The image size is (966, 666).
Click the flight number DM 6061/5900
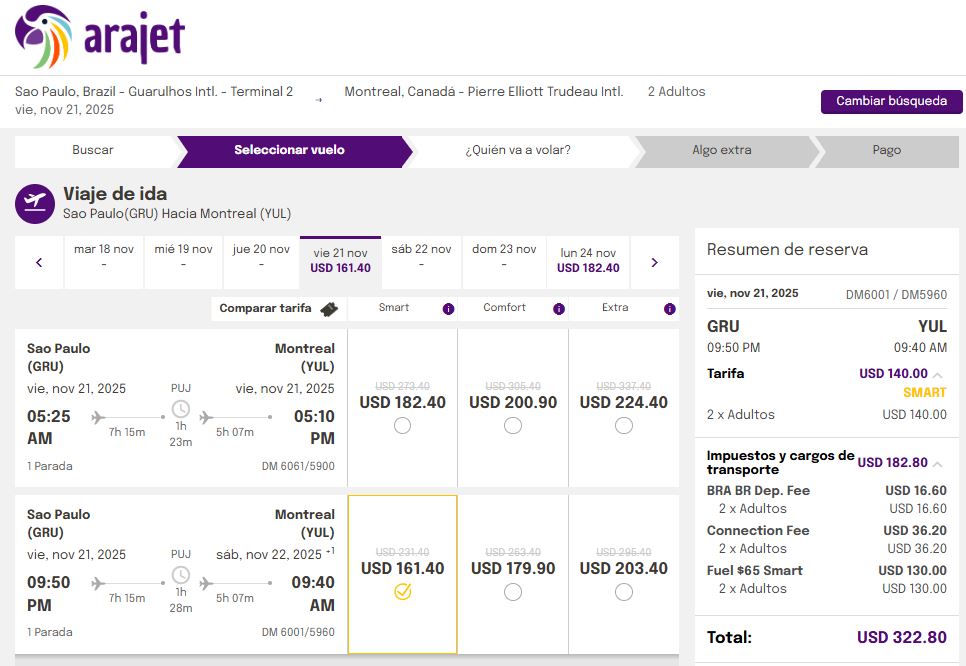coord(298,466)
